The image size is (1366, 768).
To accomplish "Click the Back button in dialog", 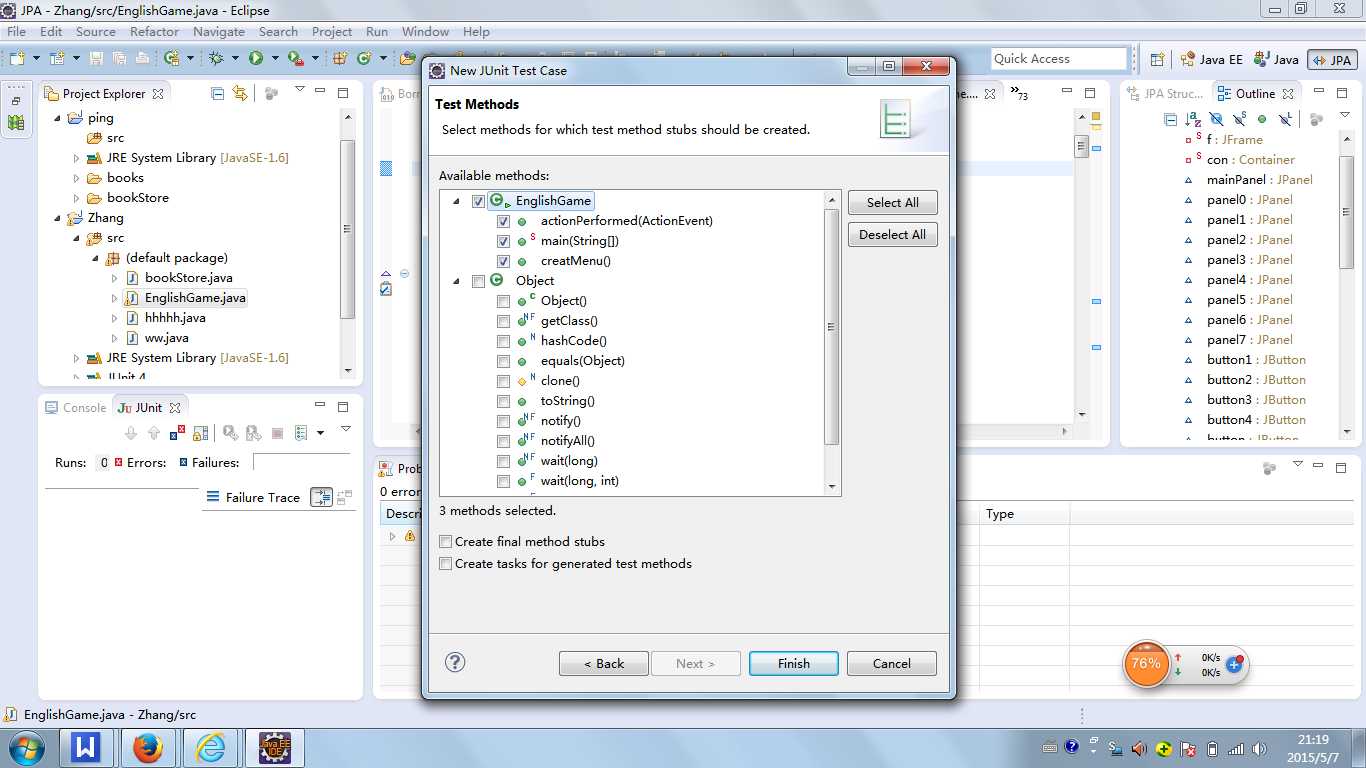I will [604, 663].
